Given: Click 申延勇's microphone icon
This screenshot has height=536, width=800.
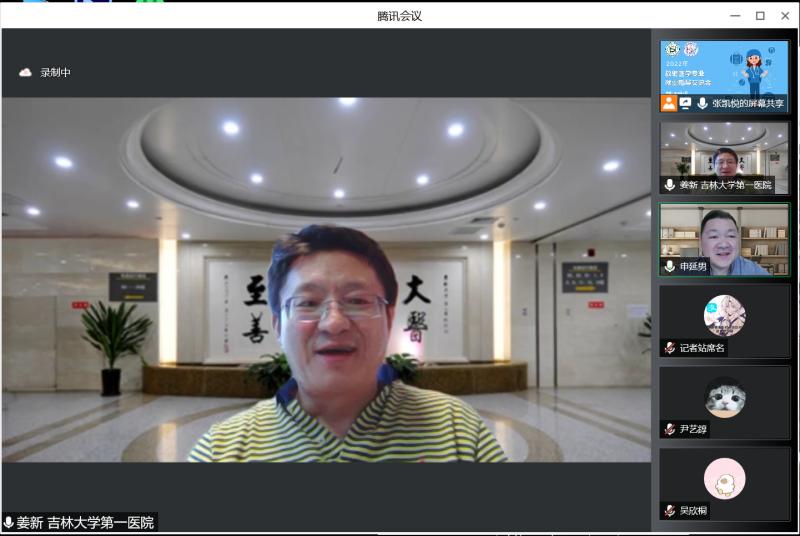Looking at the screenshot, I should pos(670,267).
